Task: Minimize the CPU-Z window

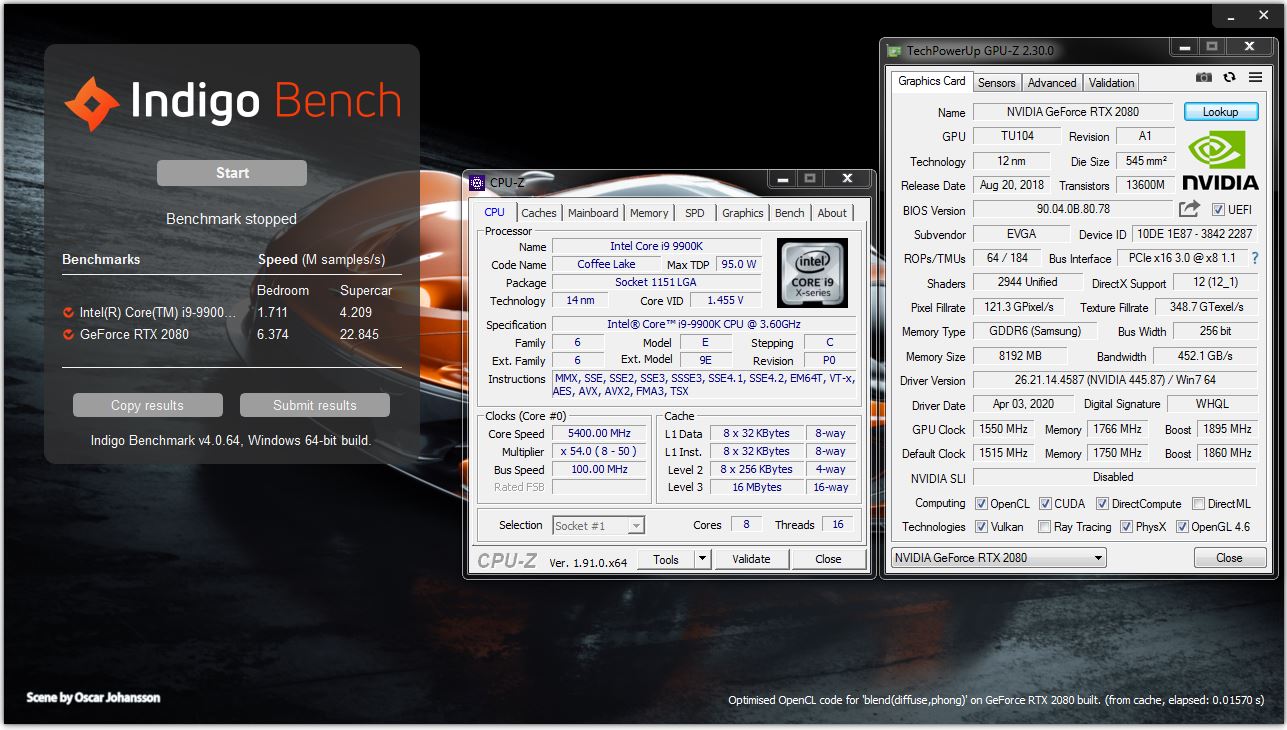Action: (x=782, y=179)
